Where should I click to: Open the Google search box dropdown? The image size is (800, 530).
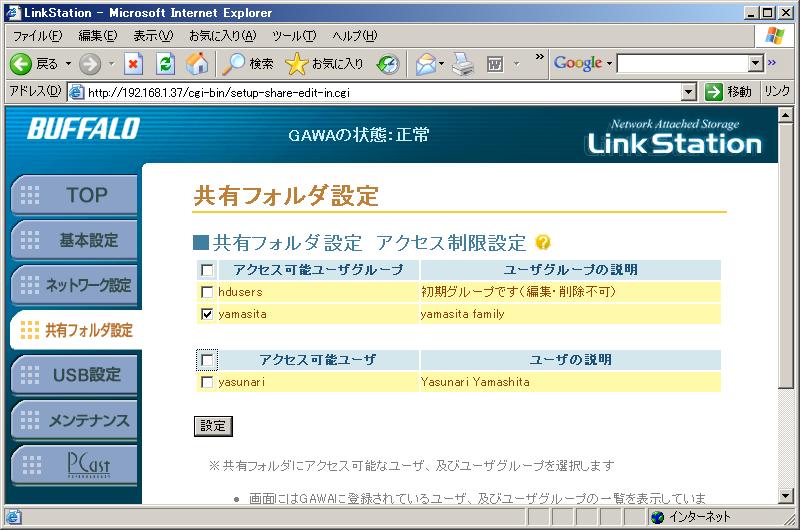pos(756,63)
